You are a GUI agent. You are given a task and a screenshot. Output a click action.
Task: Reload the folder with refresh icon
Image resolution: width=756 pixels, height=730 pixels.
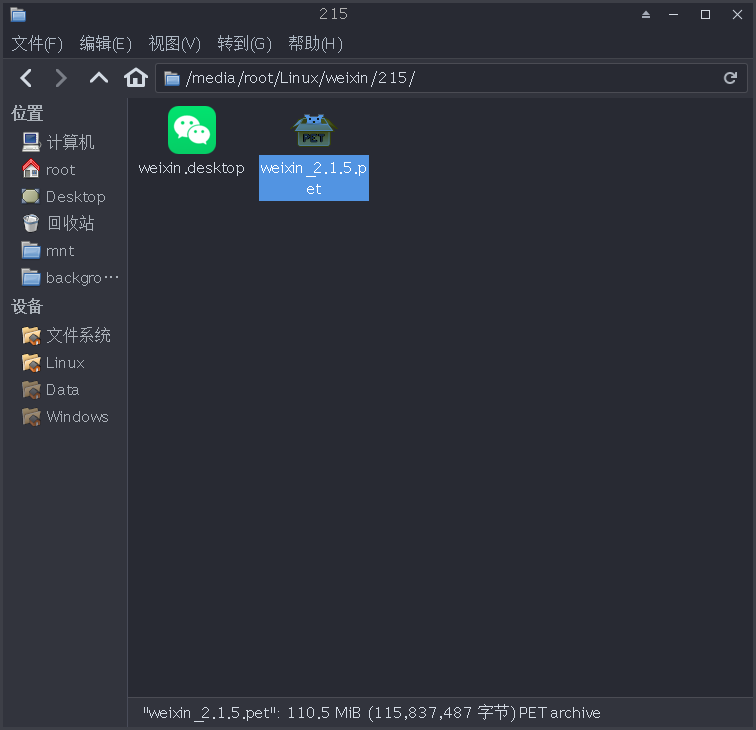click(730, 78)
